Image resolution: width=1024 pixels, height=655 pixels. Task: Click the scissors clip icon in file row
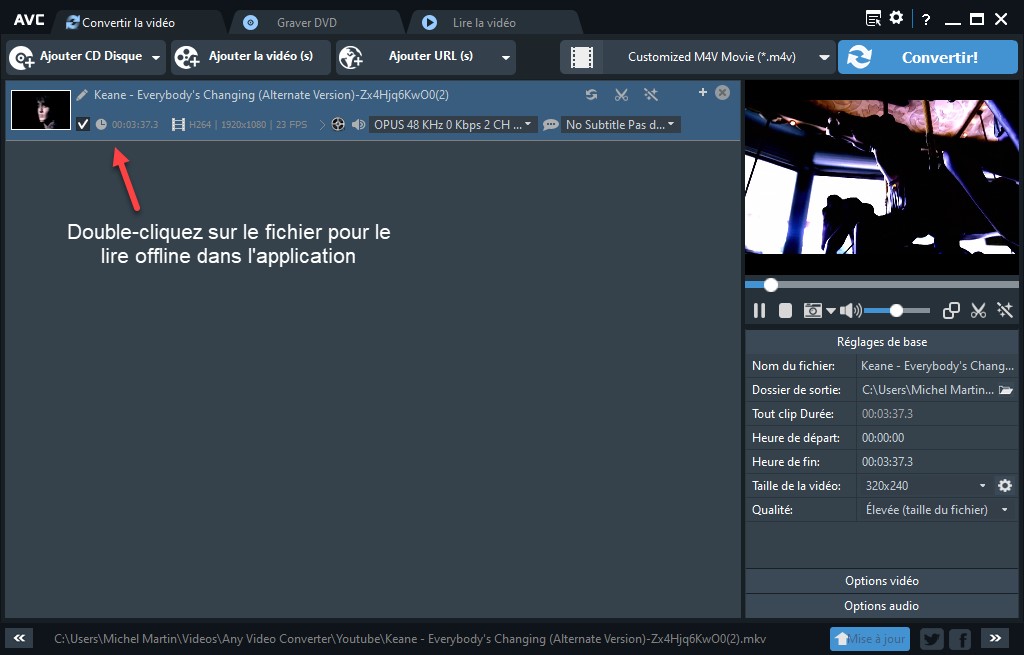click(621, 95)
